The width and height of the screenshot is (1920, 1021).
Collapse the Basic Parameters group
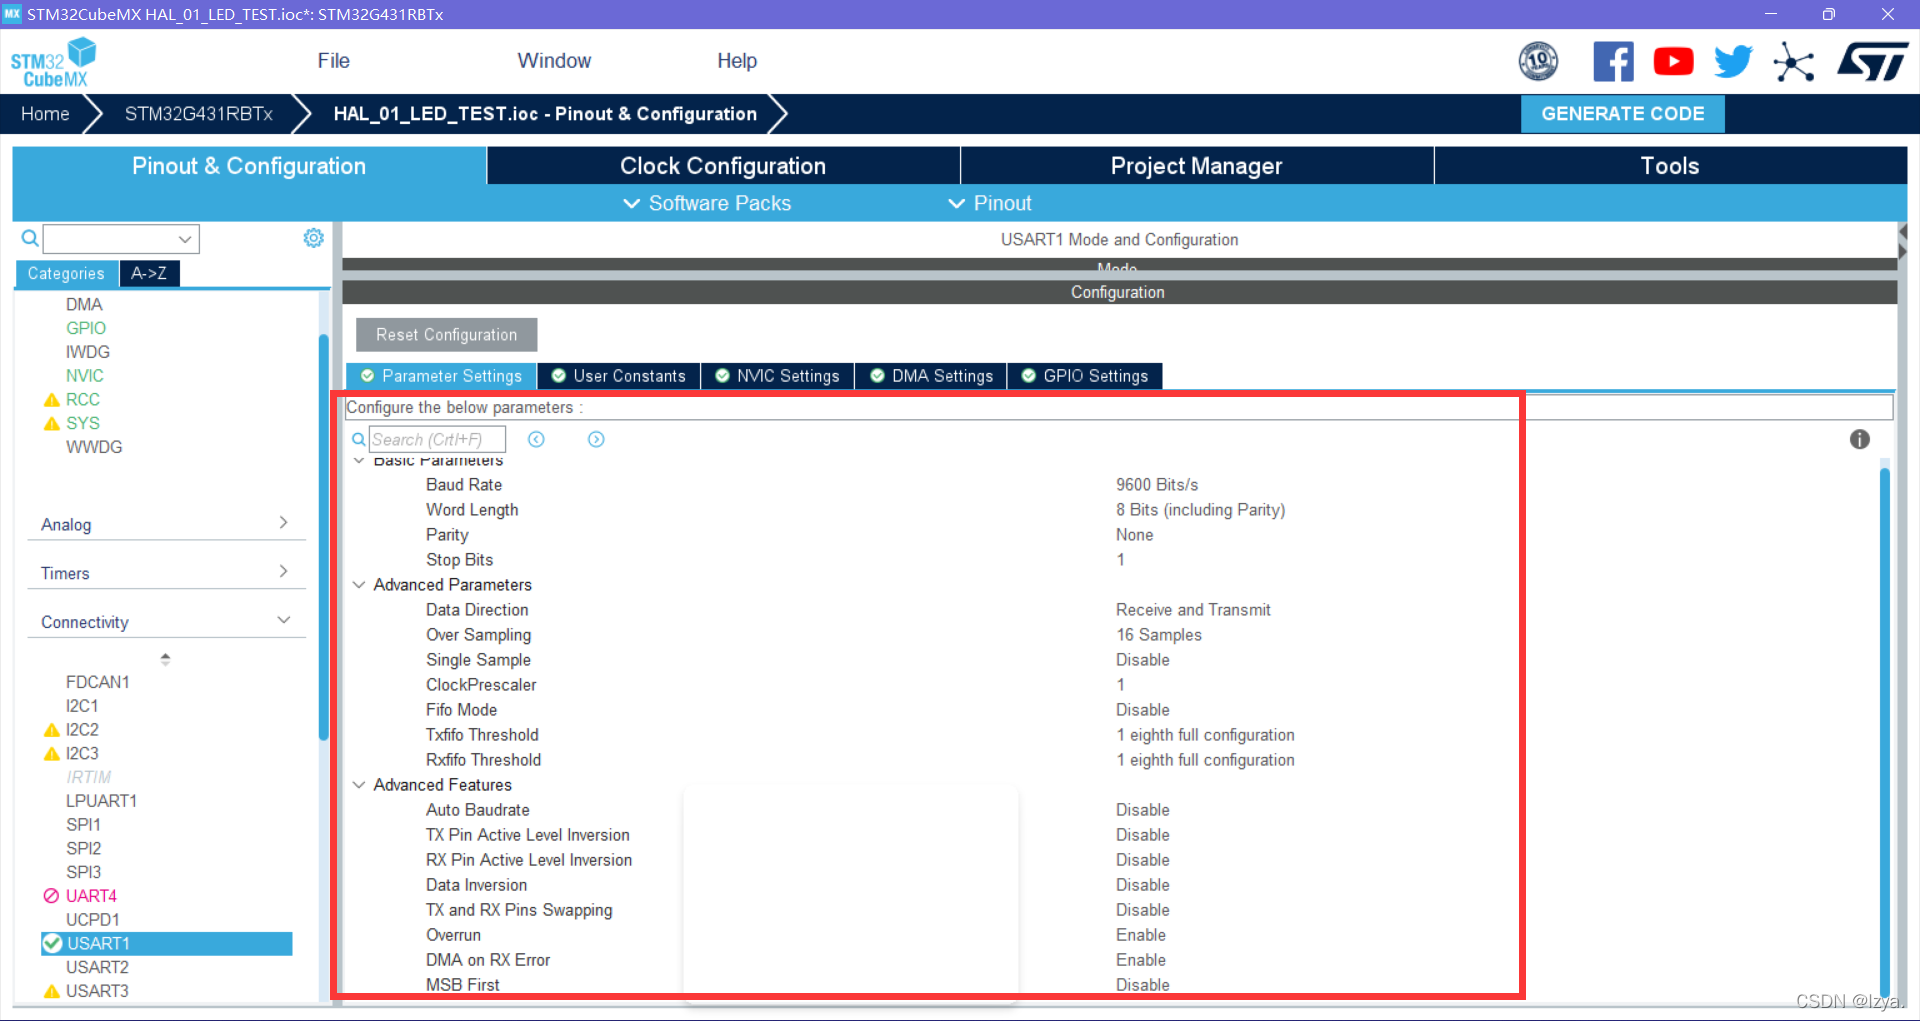coord(359,461)
